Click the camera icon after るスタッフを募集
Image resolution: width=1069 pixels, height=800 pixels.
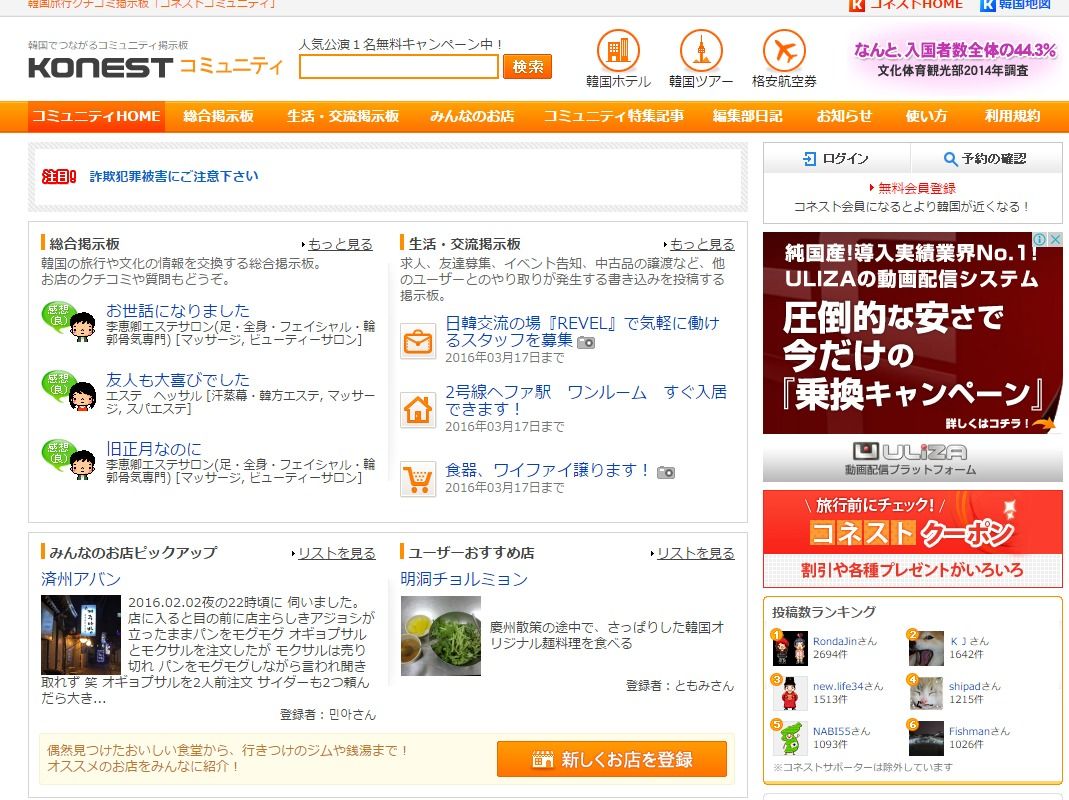coord(586,342)
